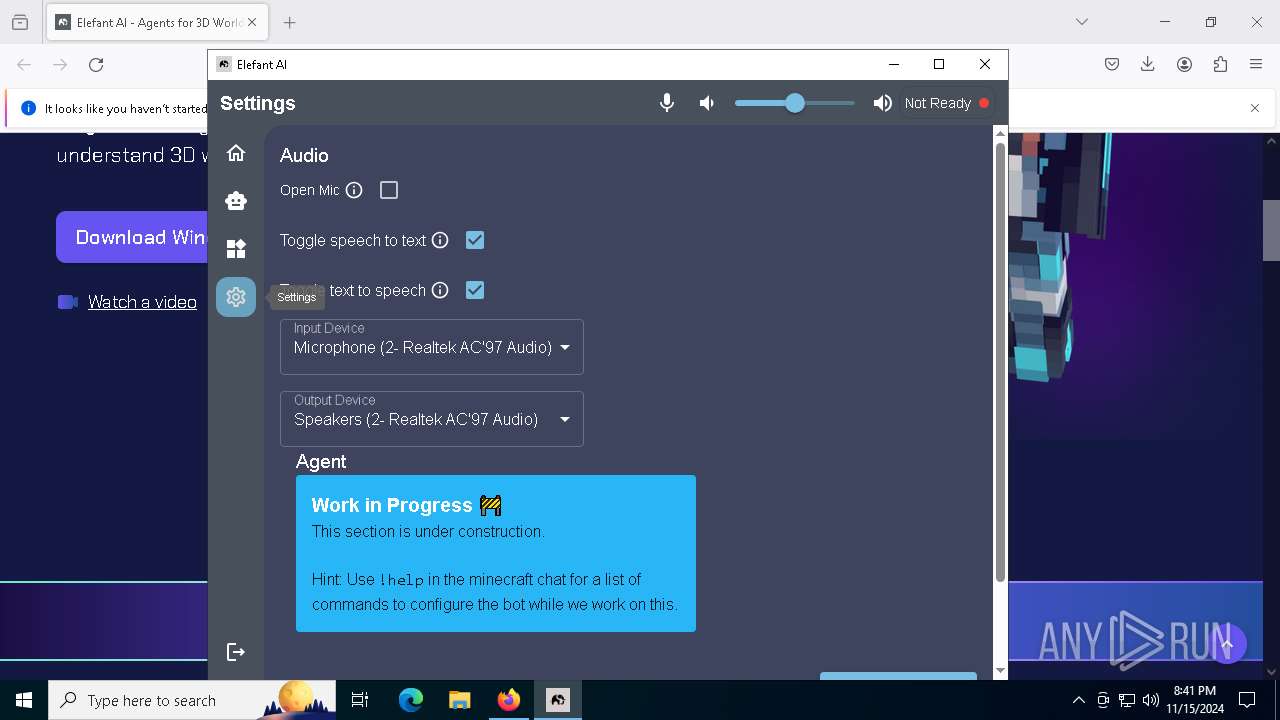
Task: Adjust the volume slider in header
Action: [795, 103]
